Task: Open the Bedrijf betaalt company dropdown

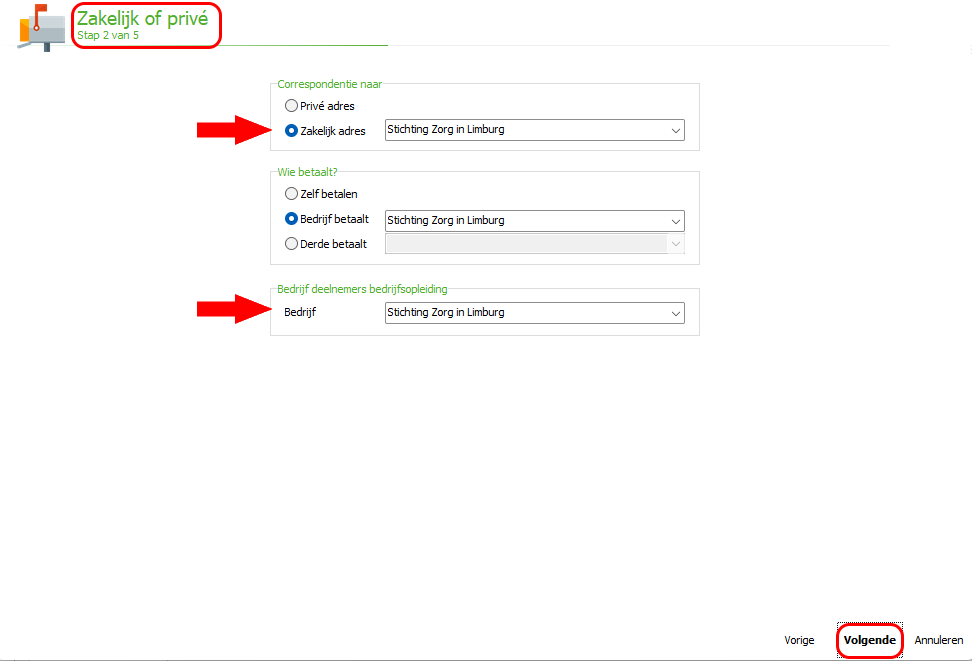Action: (534, 221)
